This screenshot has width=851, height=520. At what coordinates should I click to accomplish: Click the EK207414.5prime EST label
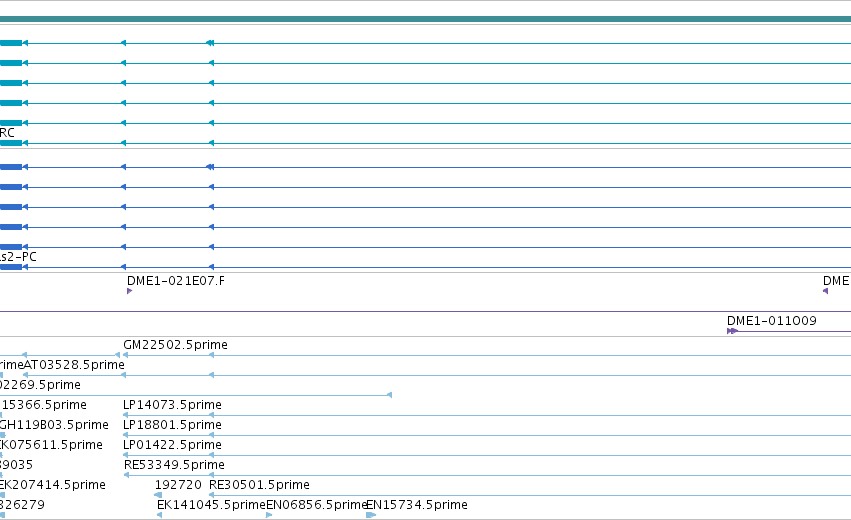pos(53,485)
